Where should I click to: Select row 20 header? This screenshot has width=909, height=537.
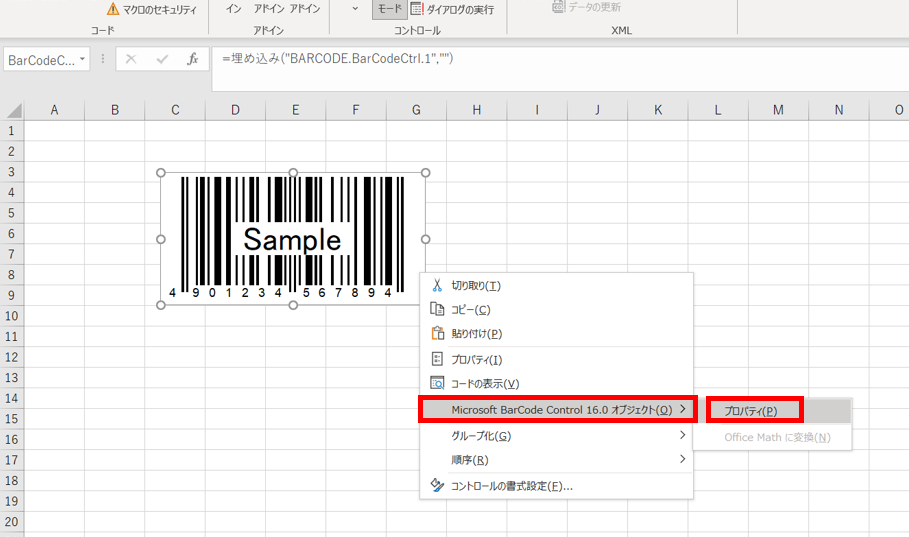(12, 521)
